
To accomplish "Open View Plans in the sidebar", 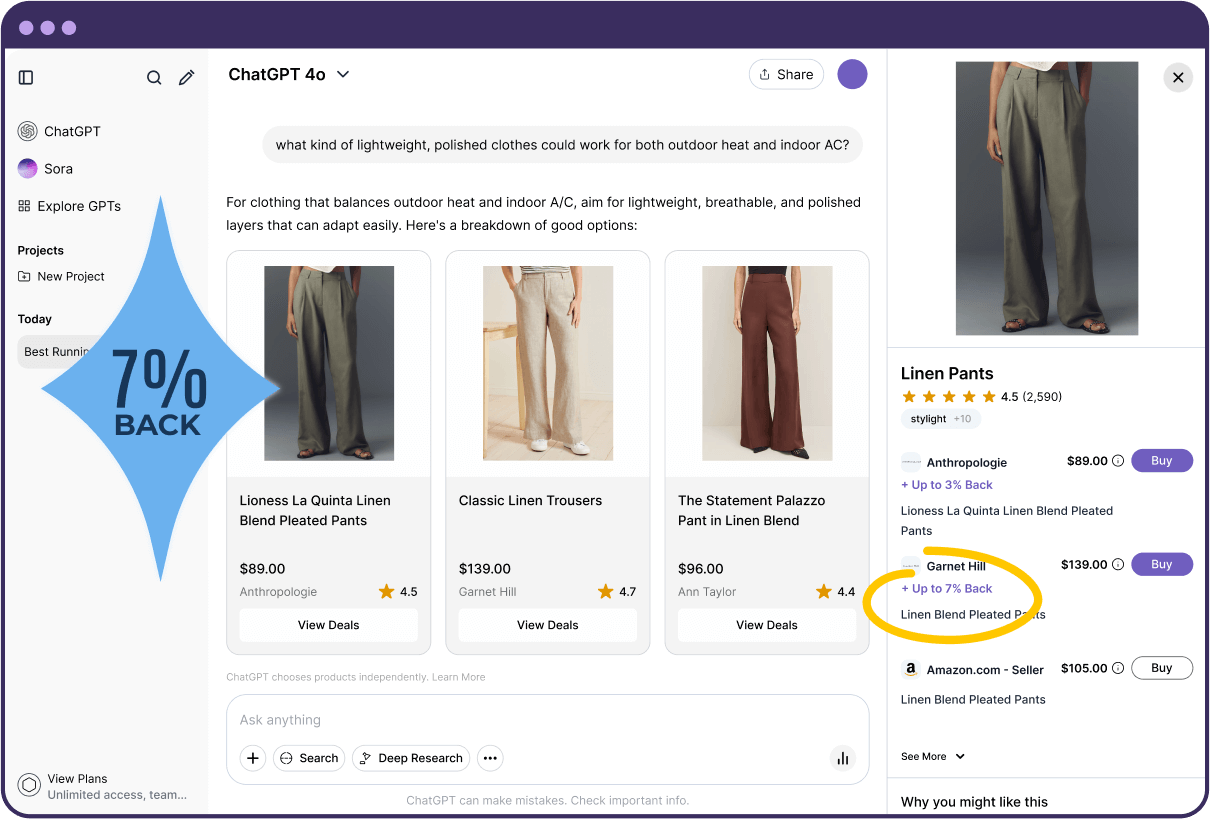I will (102, 786).
